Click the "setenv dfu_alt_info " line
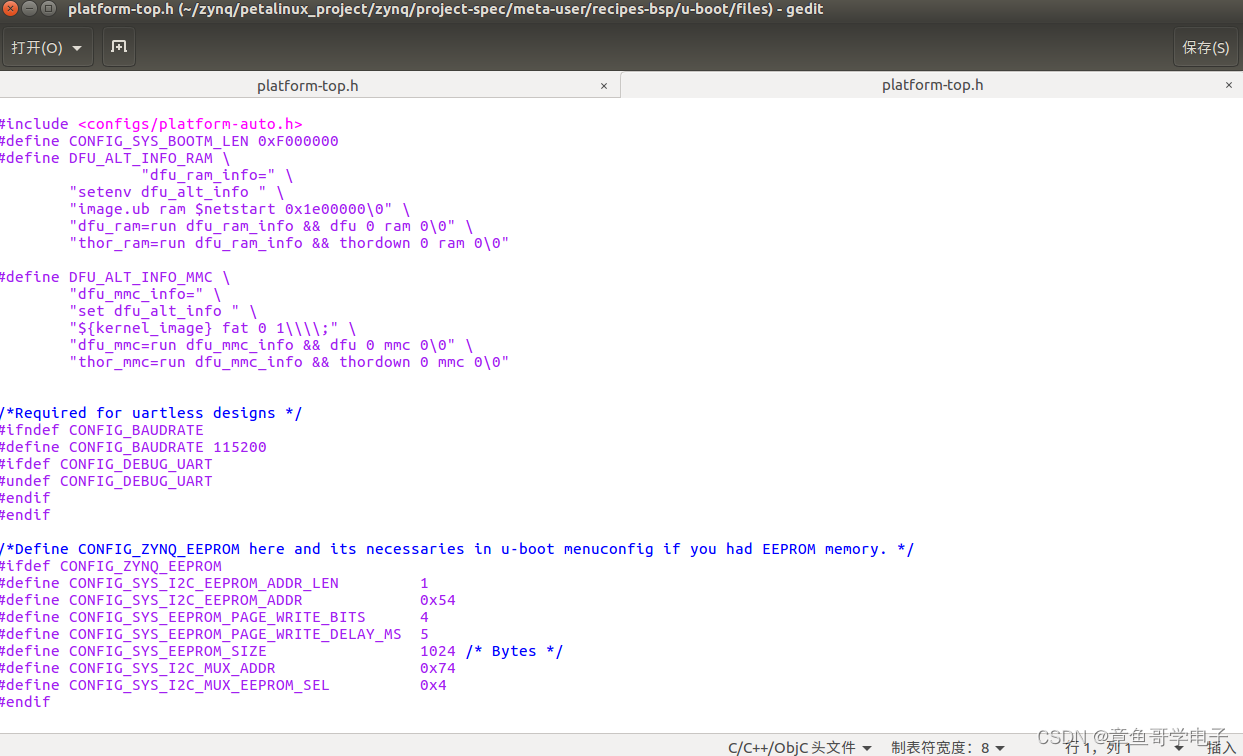The width and height of the screenshot is (1243, 756). coord(177,192)
